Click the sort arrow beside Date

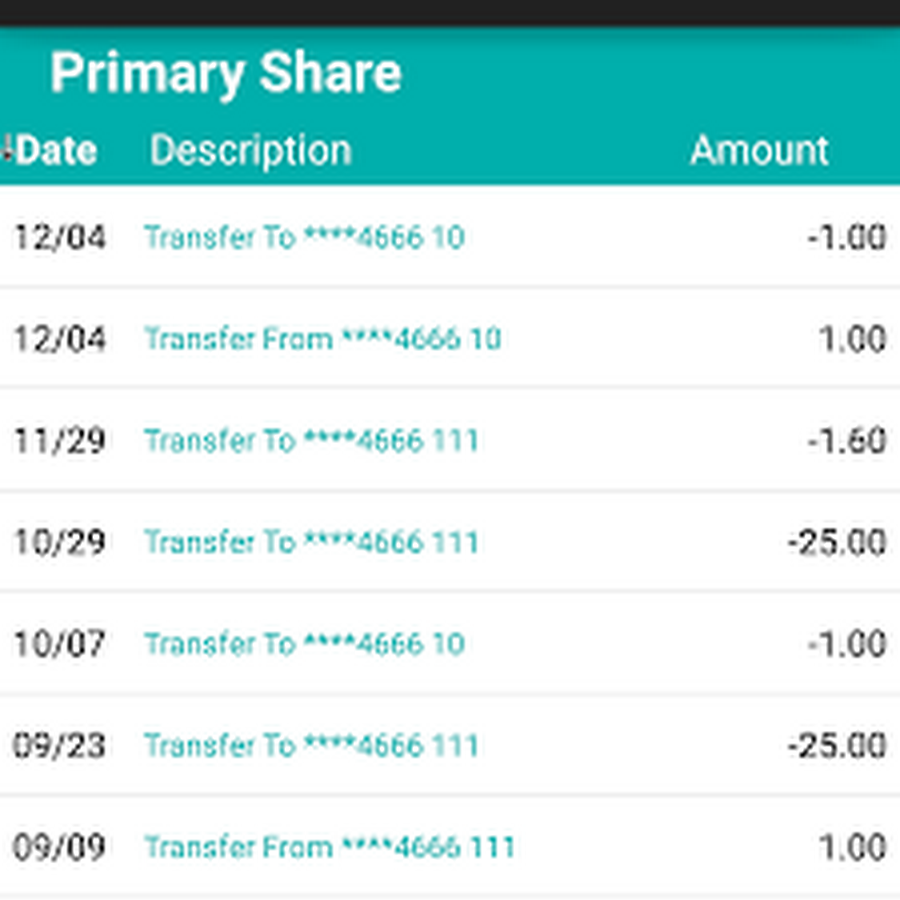point(6,150)
